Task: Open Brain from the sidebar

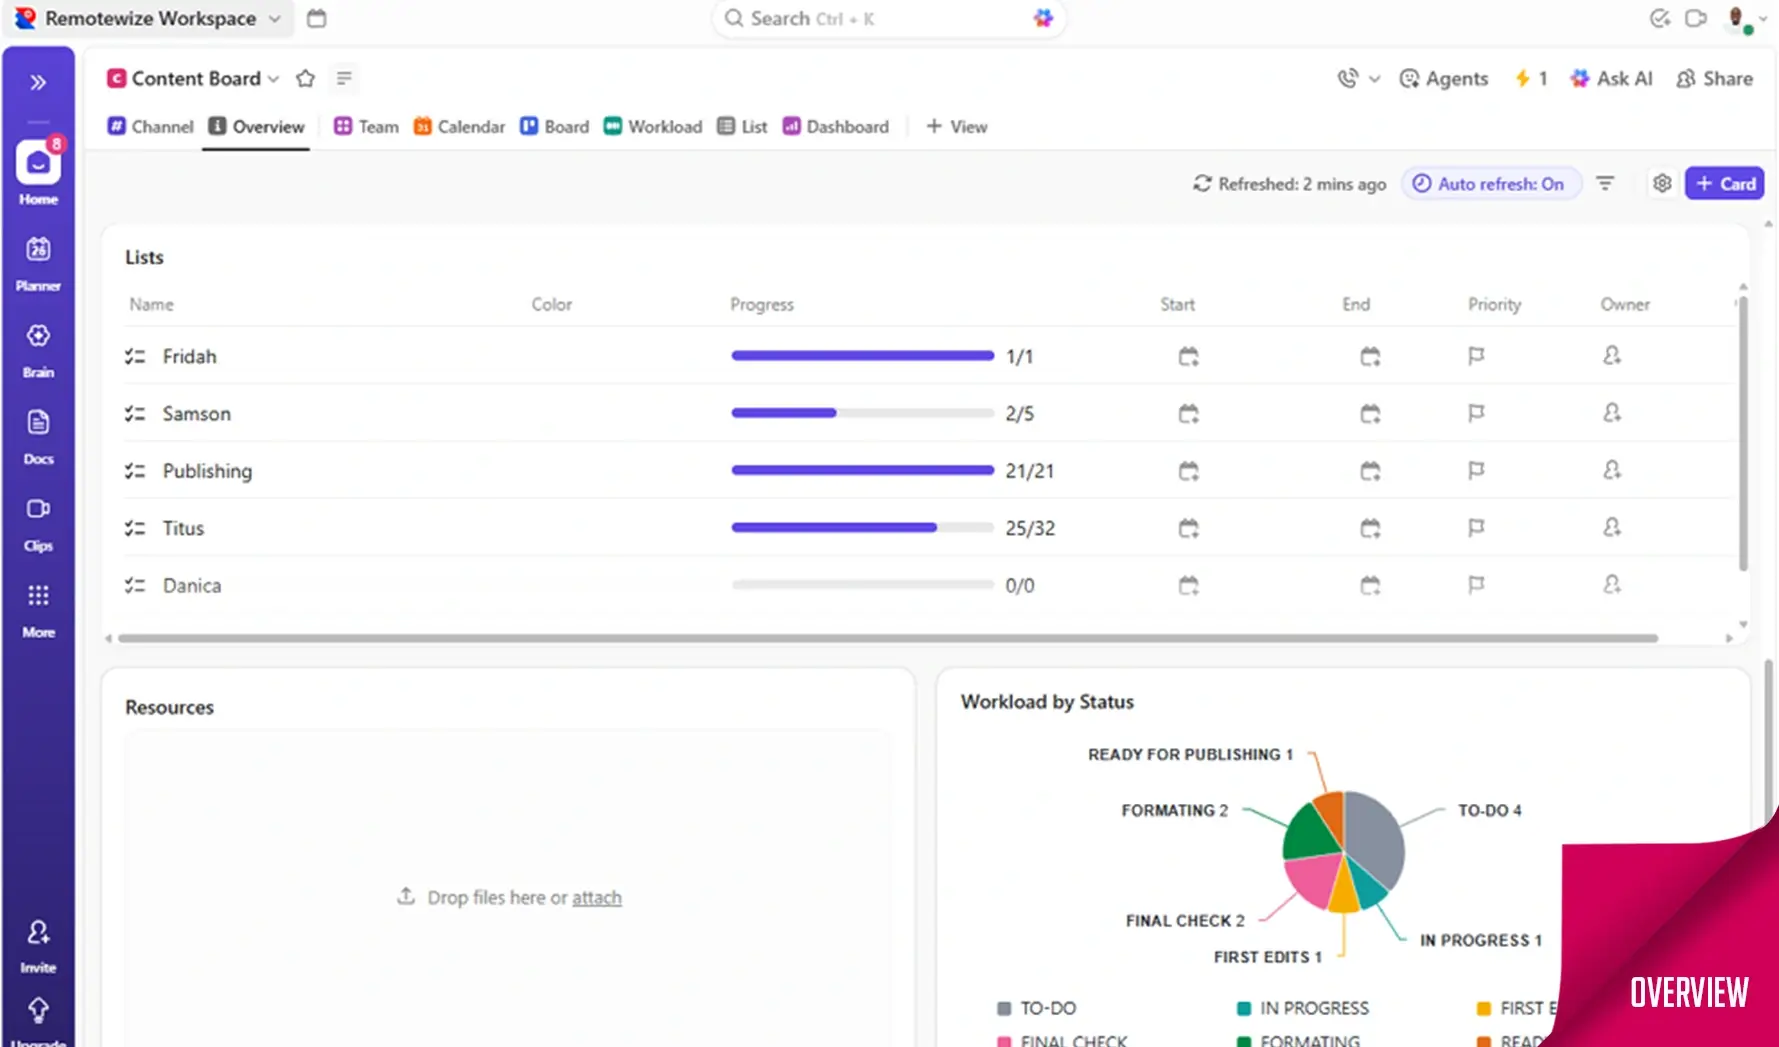Action: [x=38, y=337]
